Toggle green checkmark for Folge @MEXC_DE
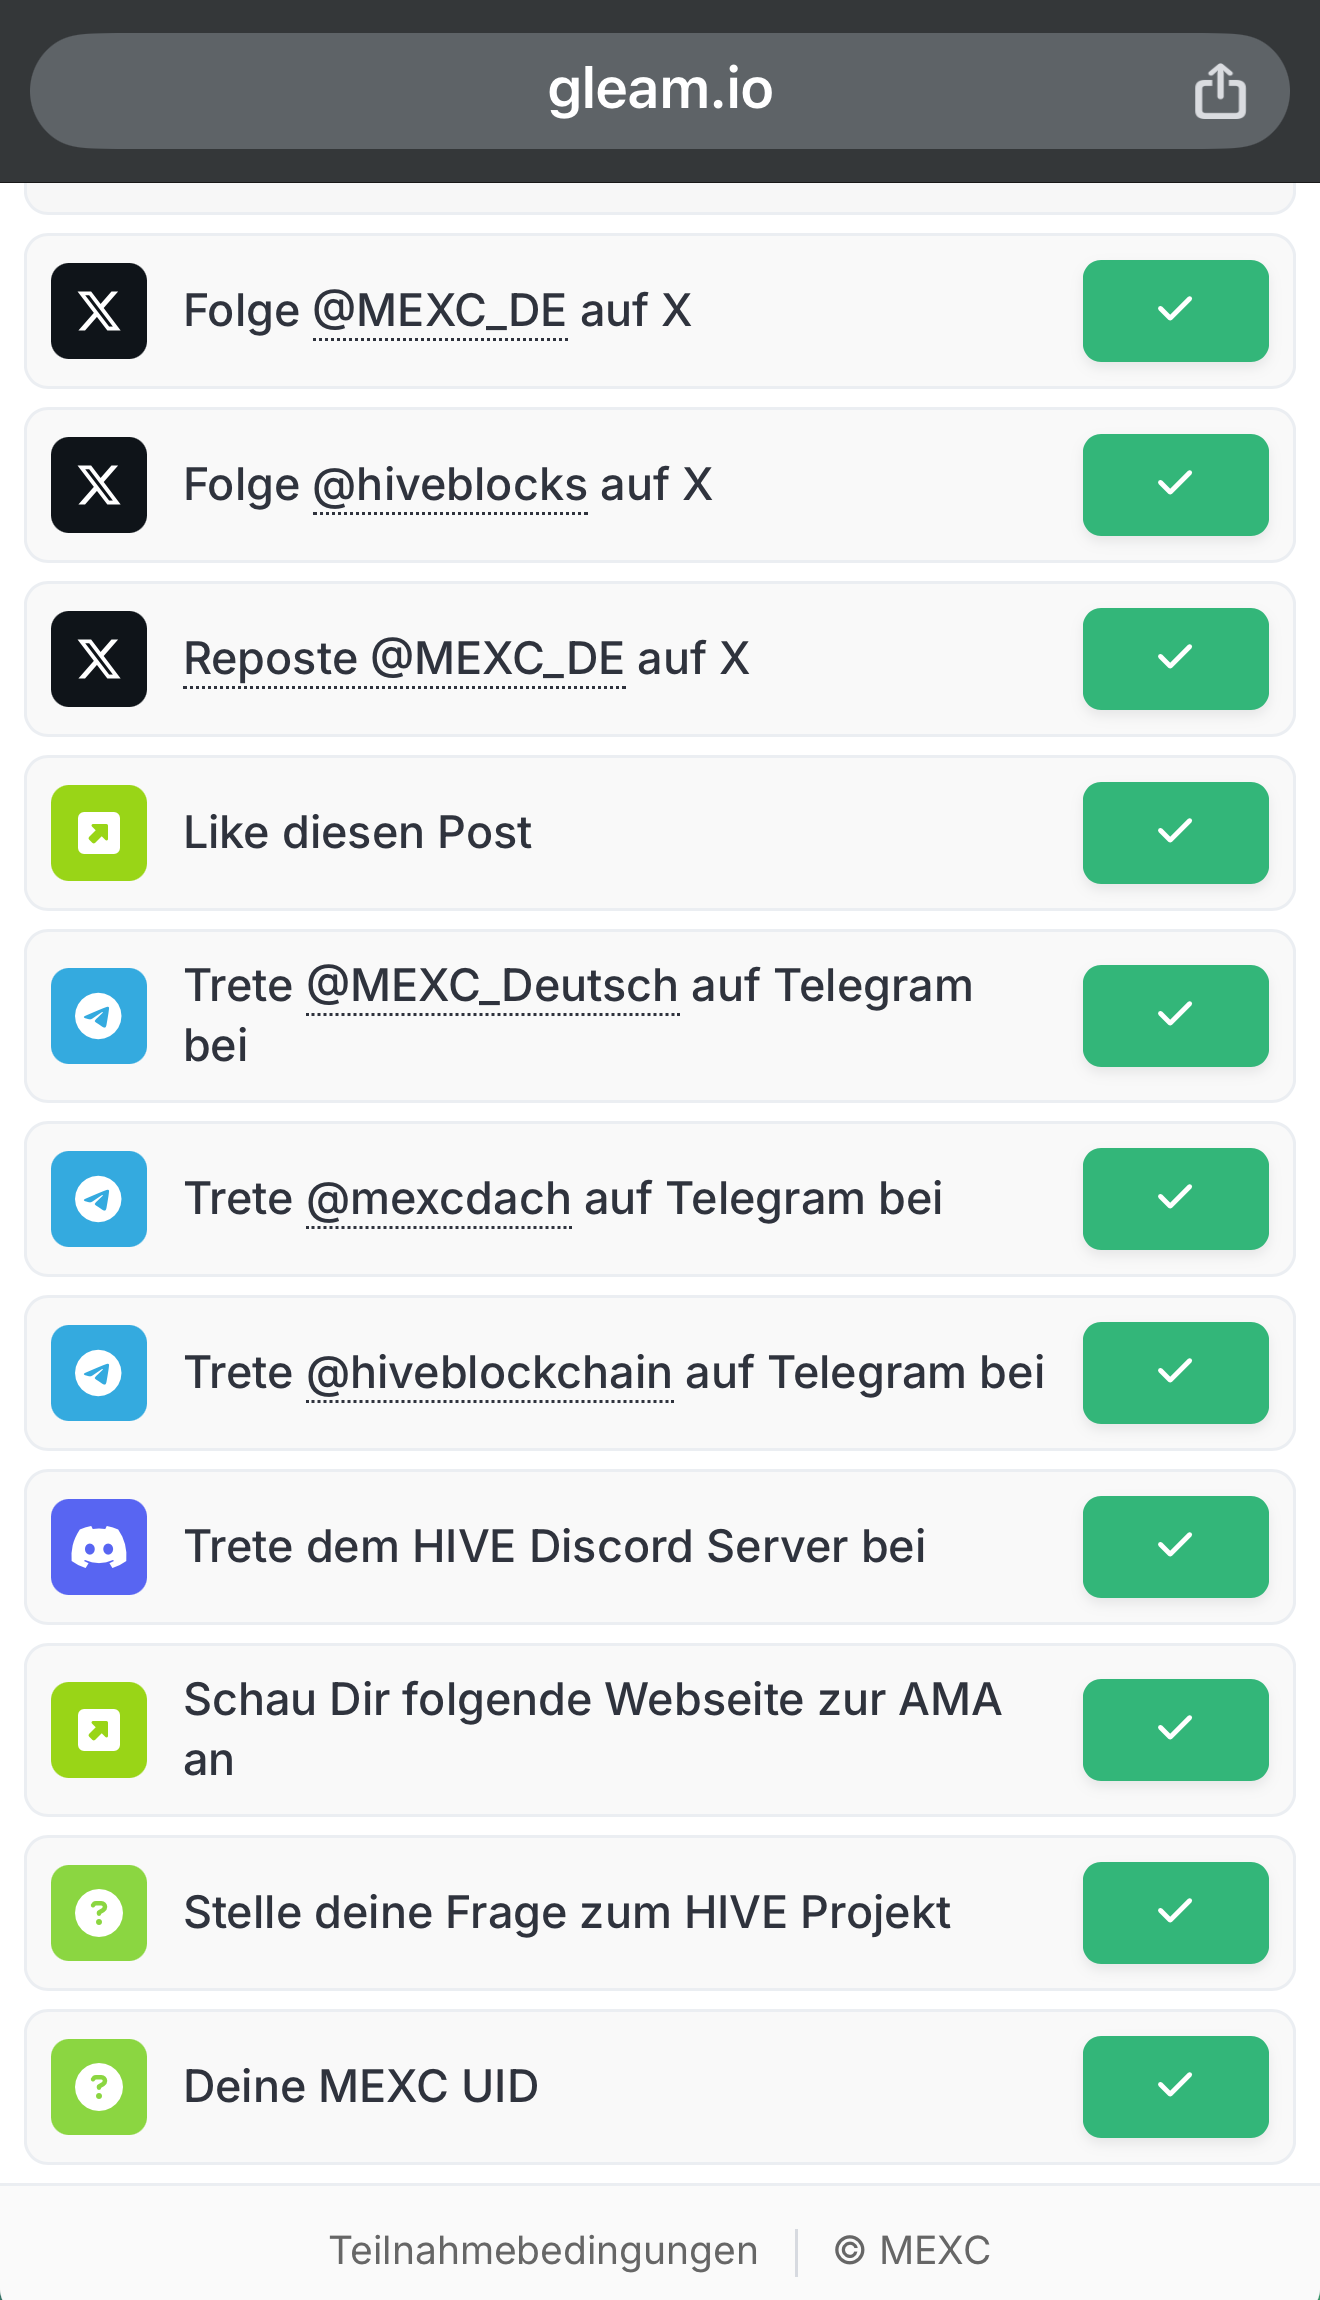This screenshot has height=2300, width=1320. [x=1175, y=311]
